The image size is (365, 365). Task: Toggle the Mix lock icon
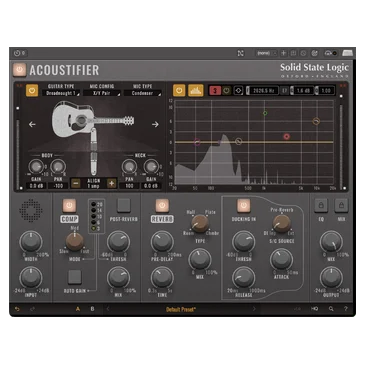point(341,205)
